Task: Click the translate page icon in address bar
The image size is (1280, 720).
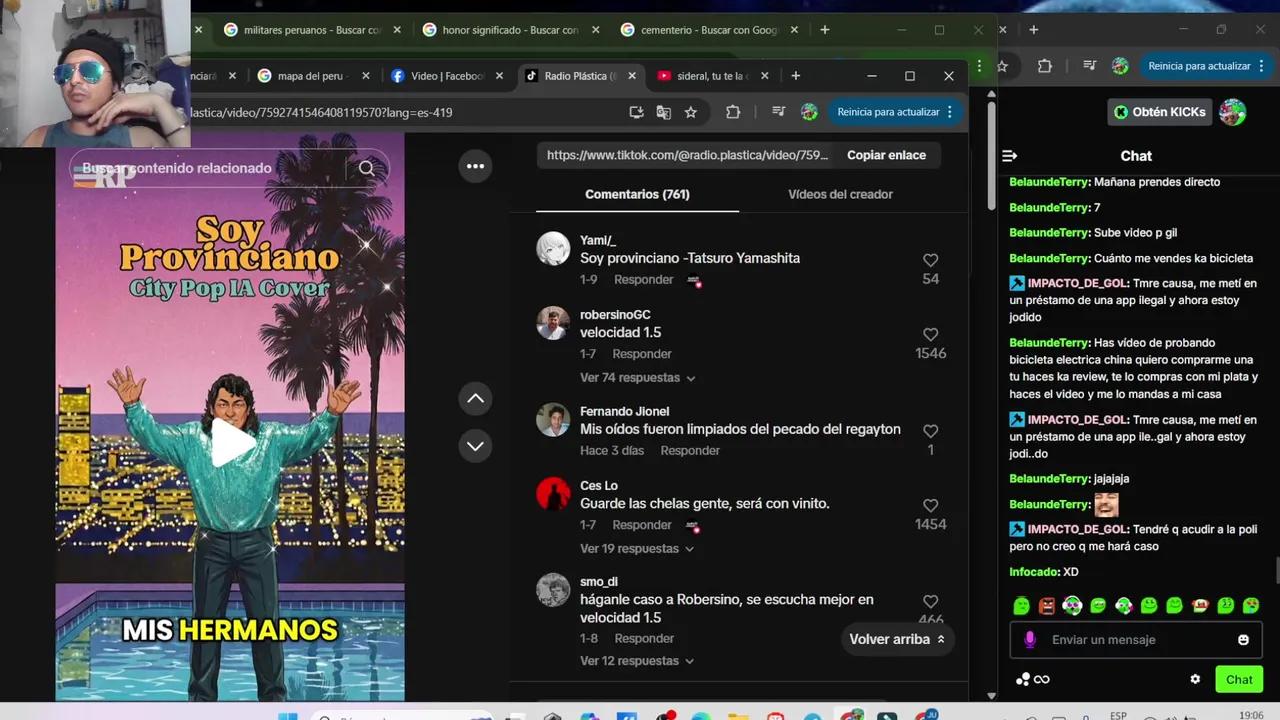Action: tap(663, 112)
